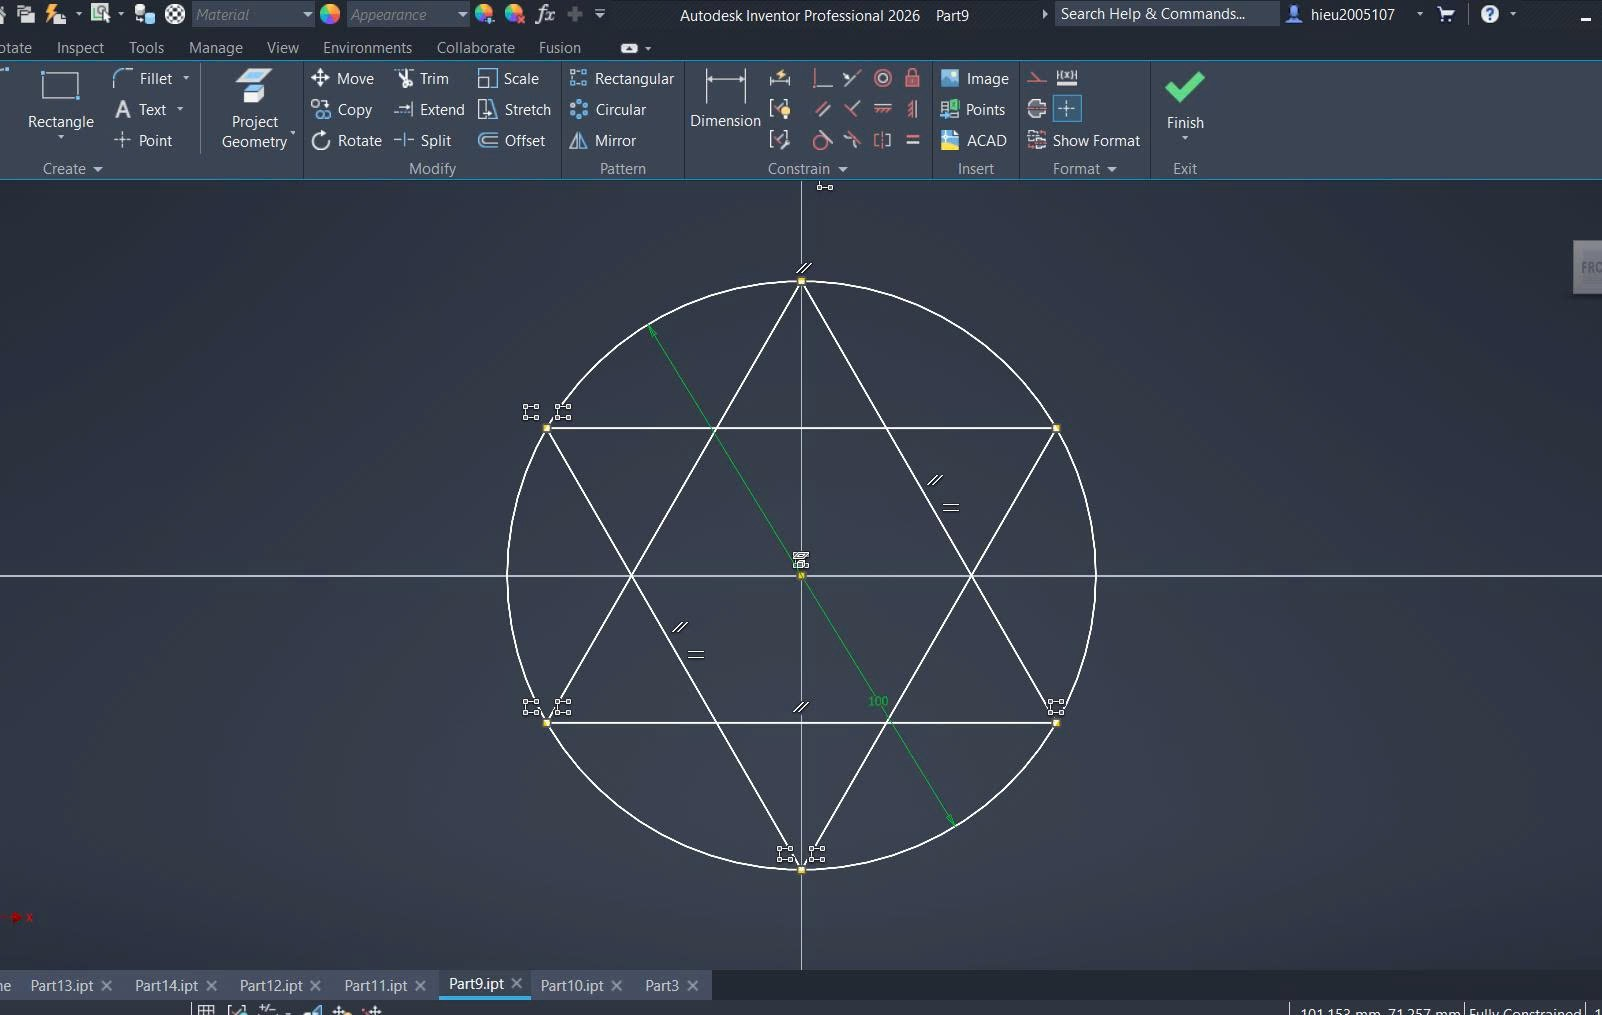Toggle the Center Point format button
1602x1015 pixels.
pyautogui.click(x=1067, y=109)
